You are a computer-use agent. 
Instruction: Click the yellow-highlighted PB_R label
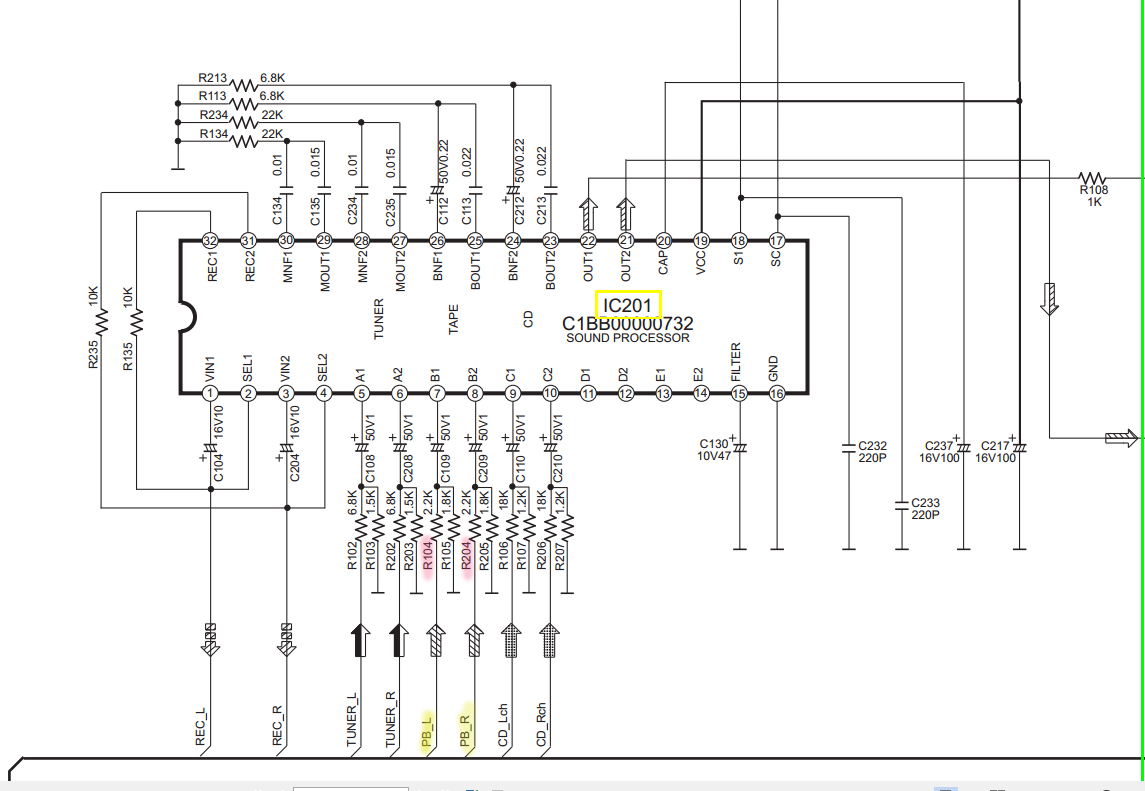(465, 732)
